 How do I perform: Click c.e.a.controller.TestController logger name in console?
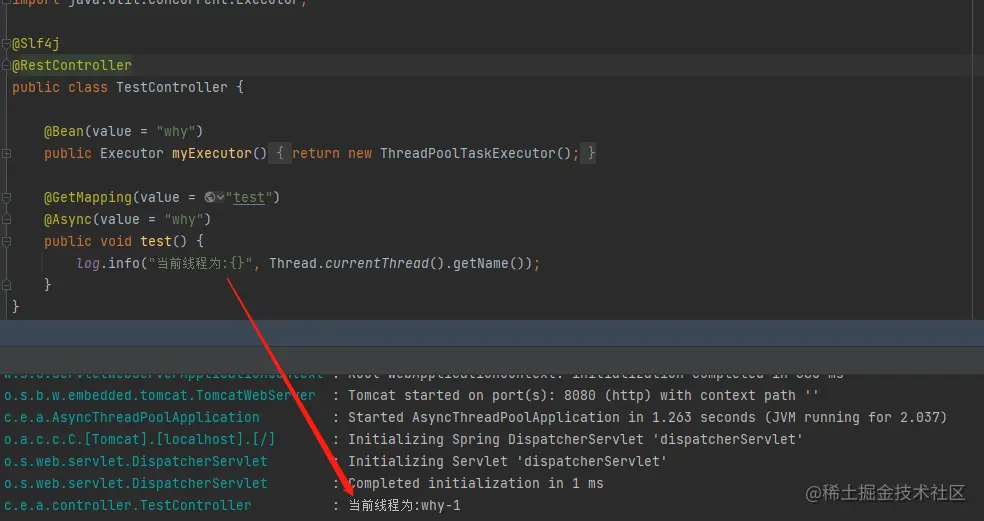127,505
